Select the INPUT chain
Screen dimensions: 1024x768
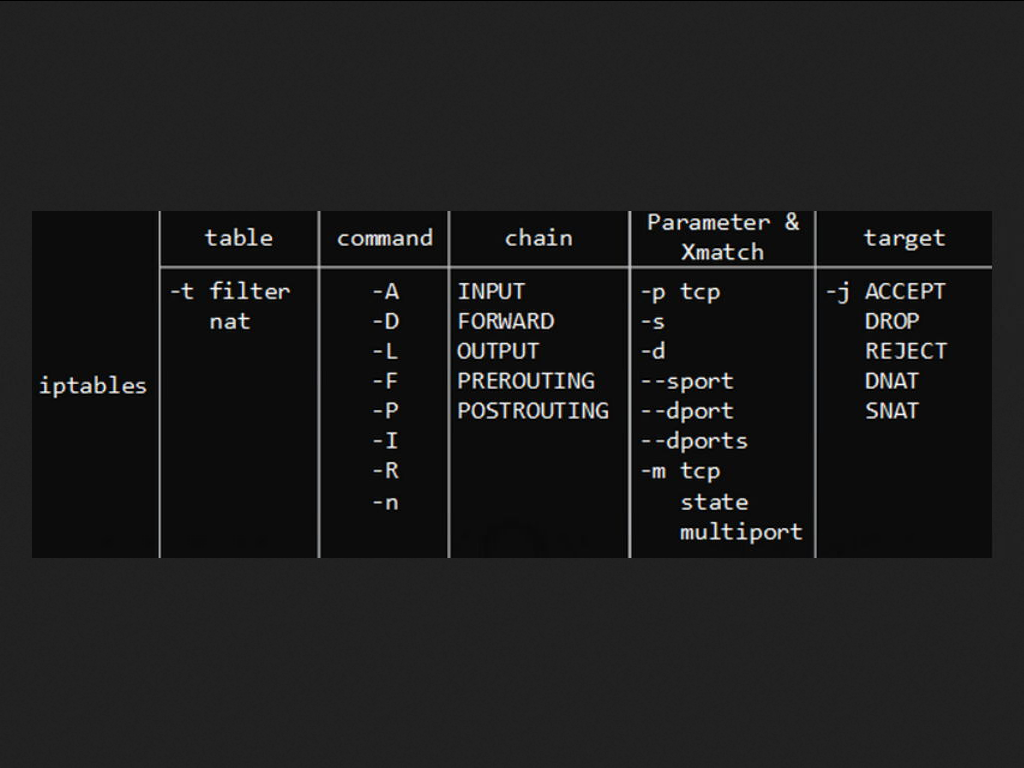(491, 291)
